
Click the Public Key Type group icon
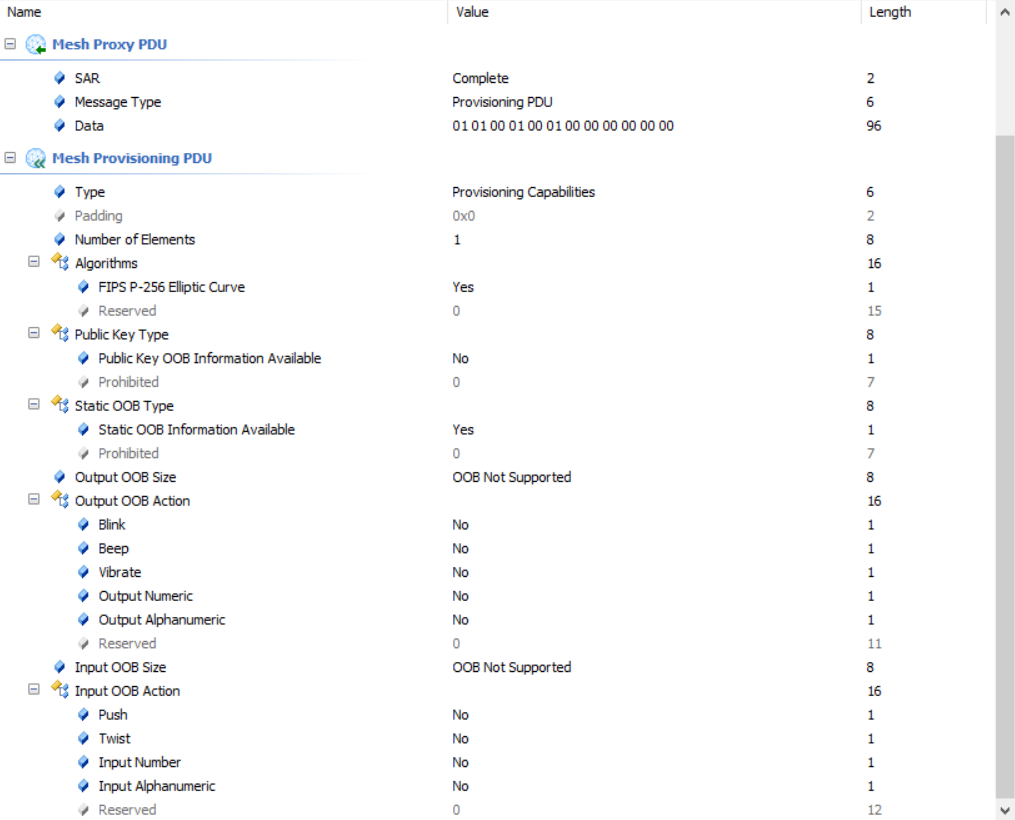point(60,335)
